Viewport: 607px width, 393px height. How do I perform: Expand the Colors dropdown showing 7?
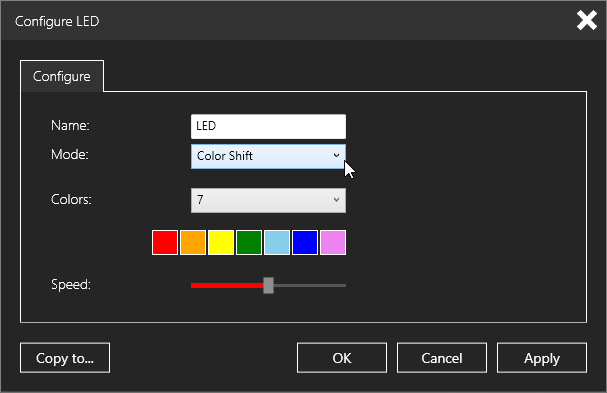268,200
